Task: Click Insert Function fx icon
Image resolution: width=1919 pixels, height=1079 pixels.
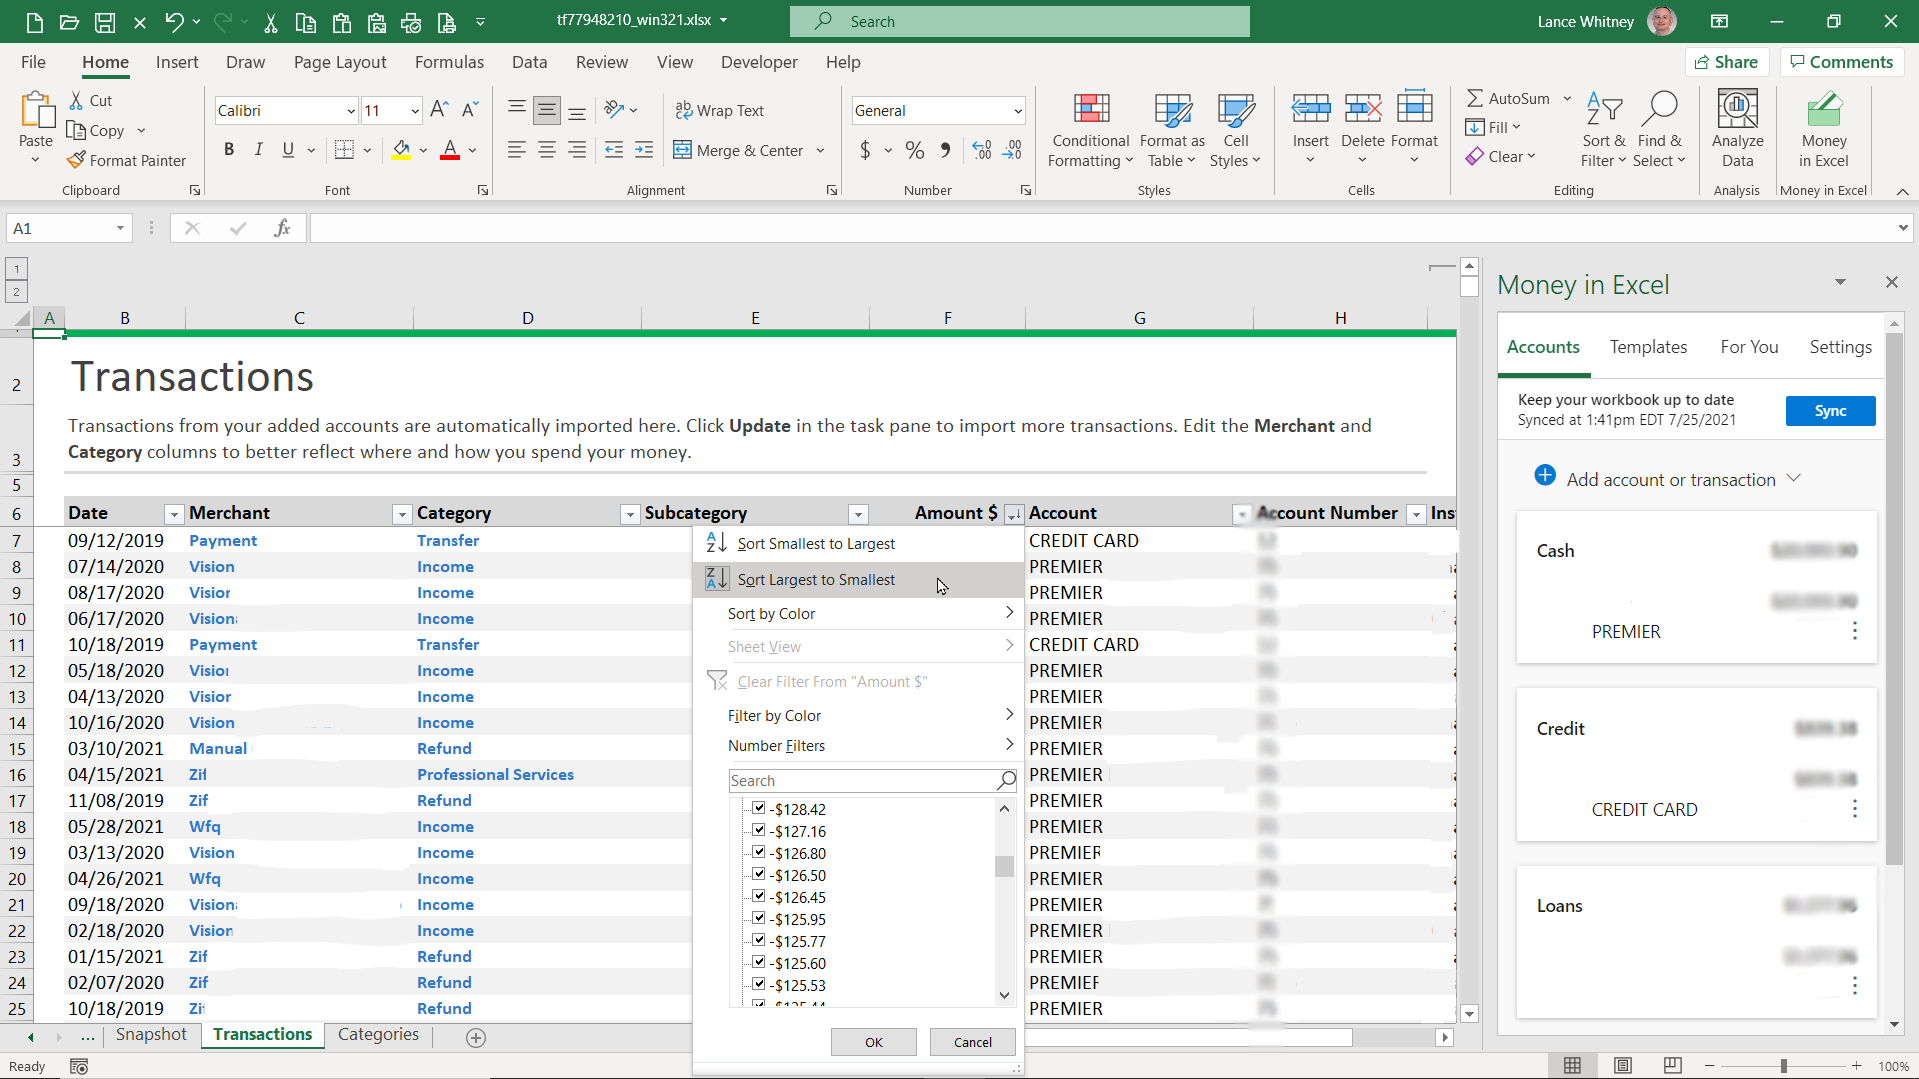Action: point(282,228)
